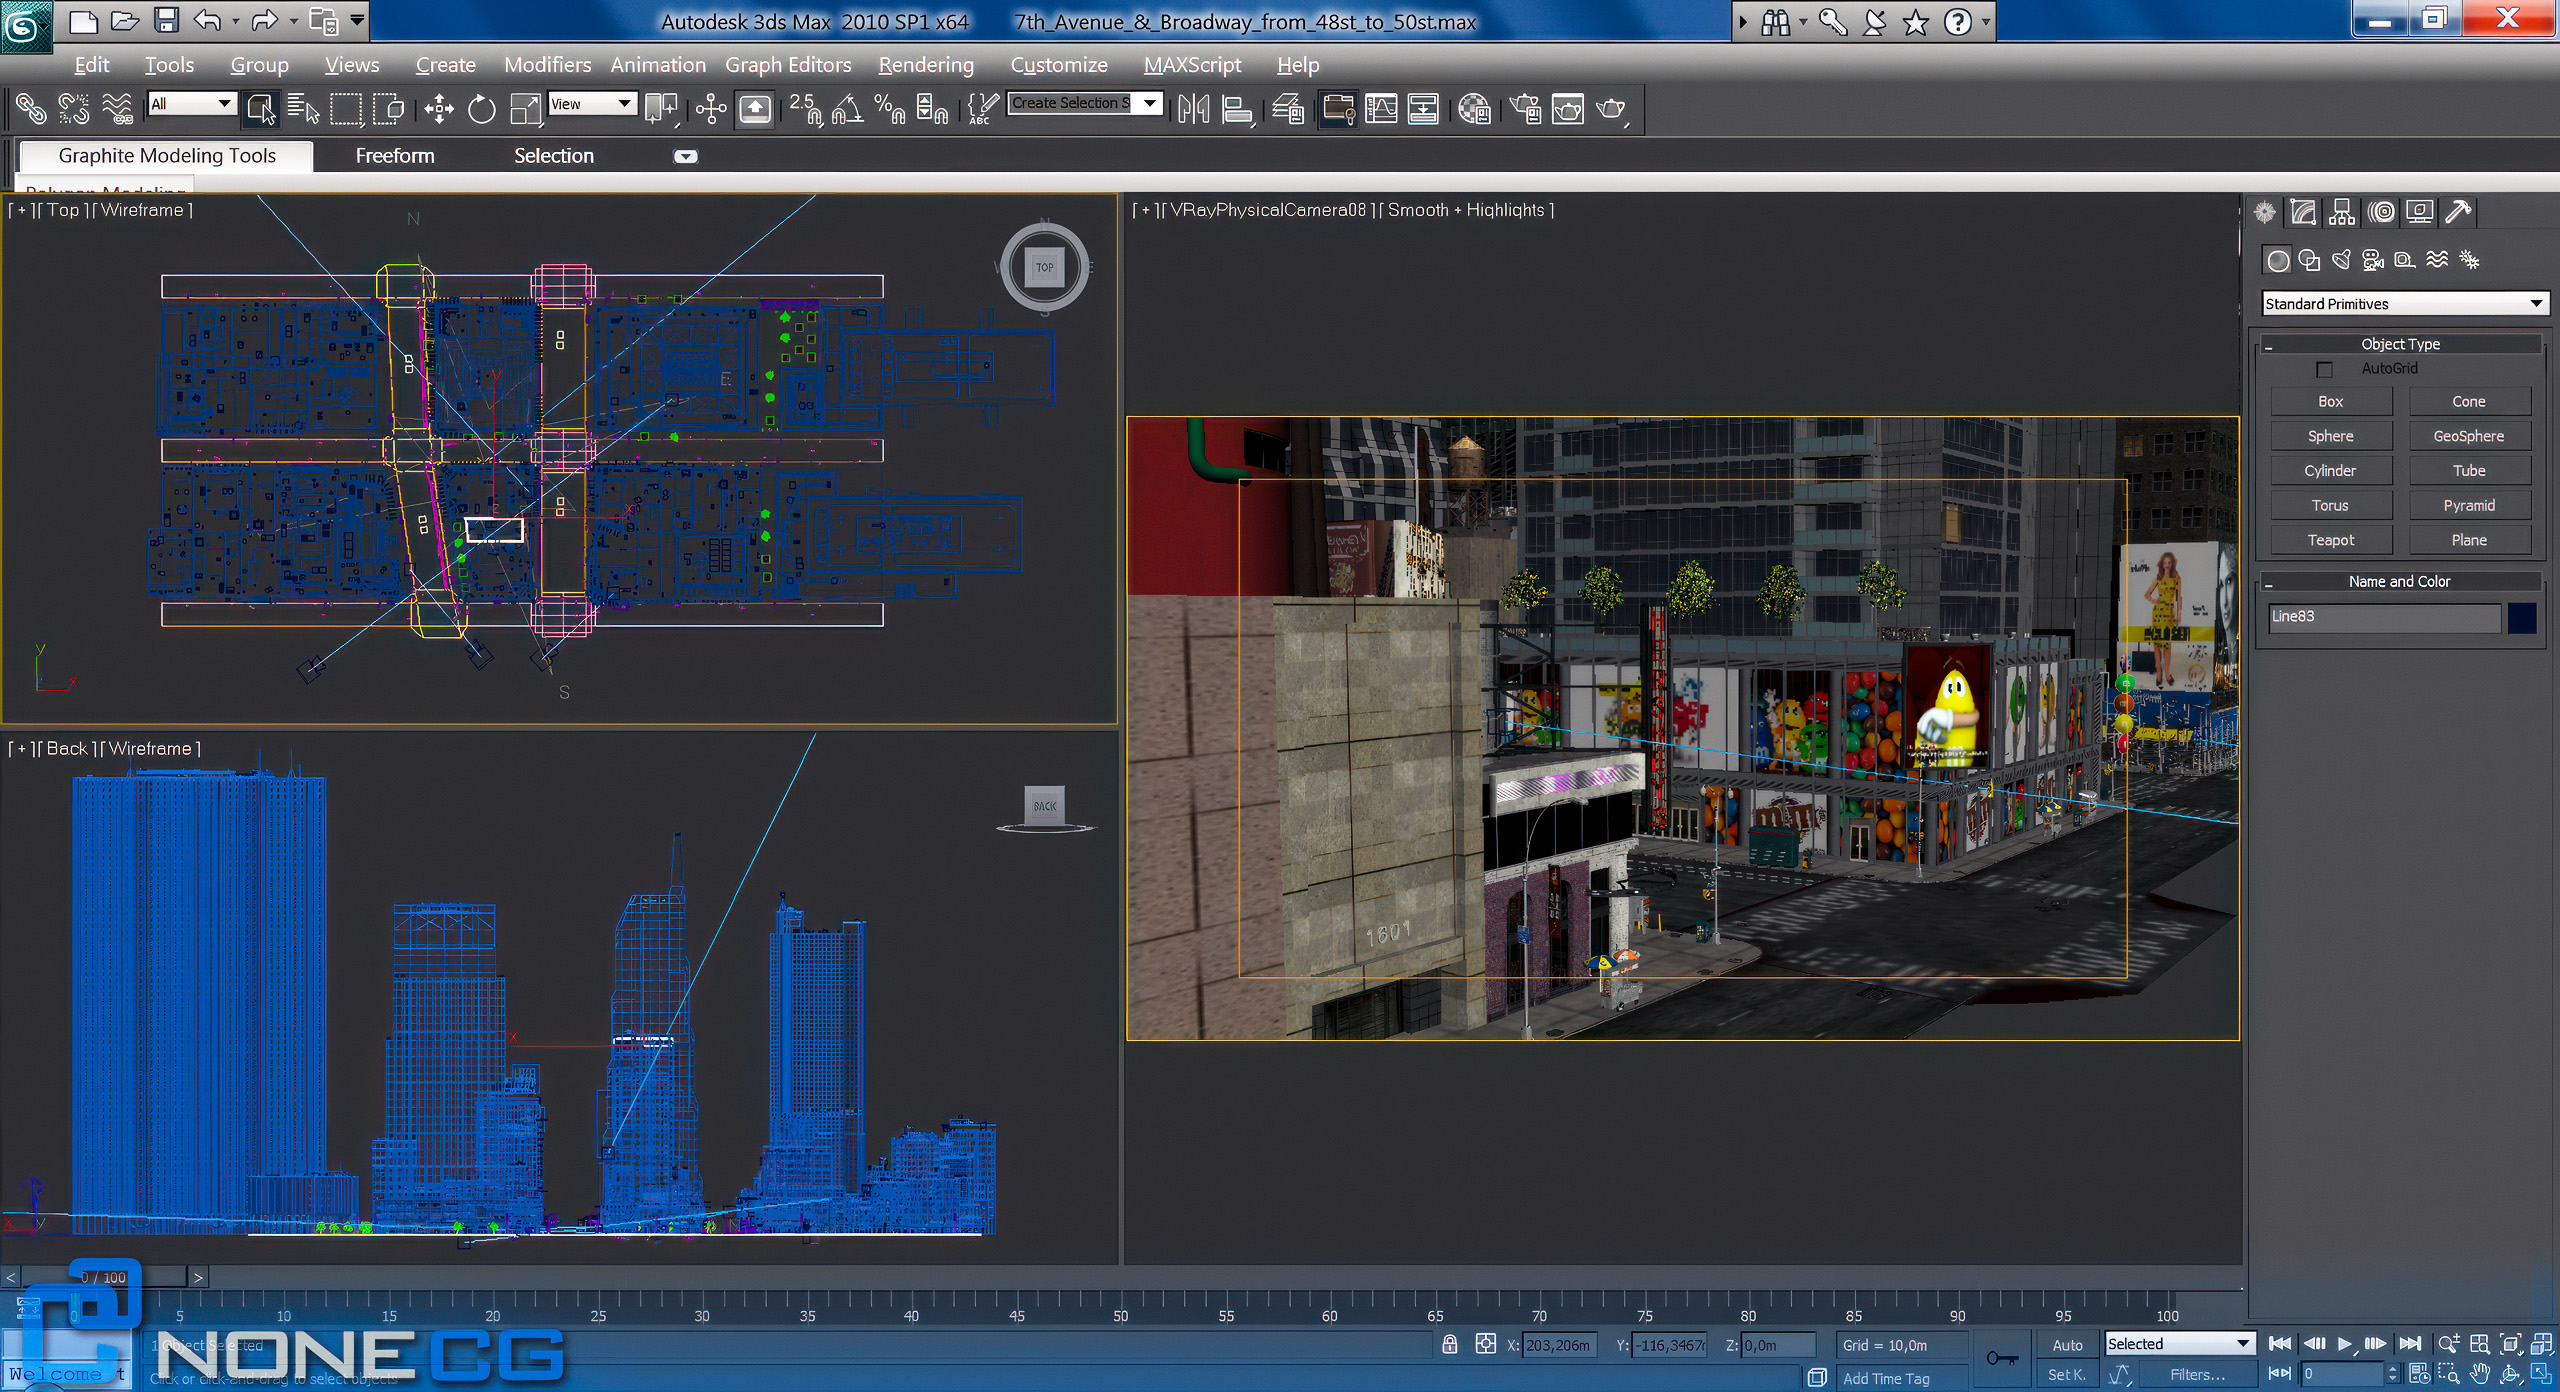Open Curve Editor from toolbar

click(1381, 108)
